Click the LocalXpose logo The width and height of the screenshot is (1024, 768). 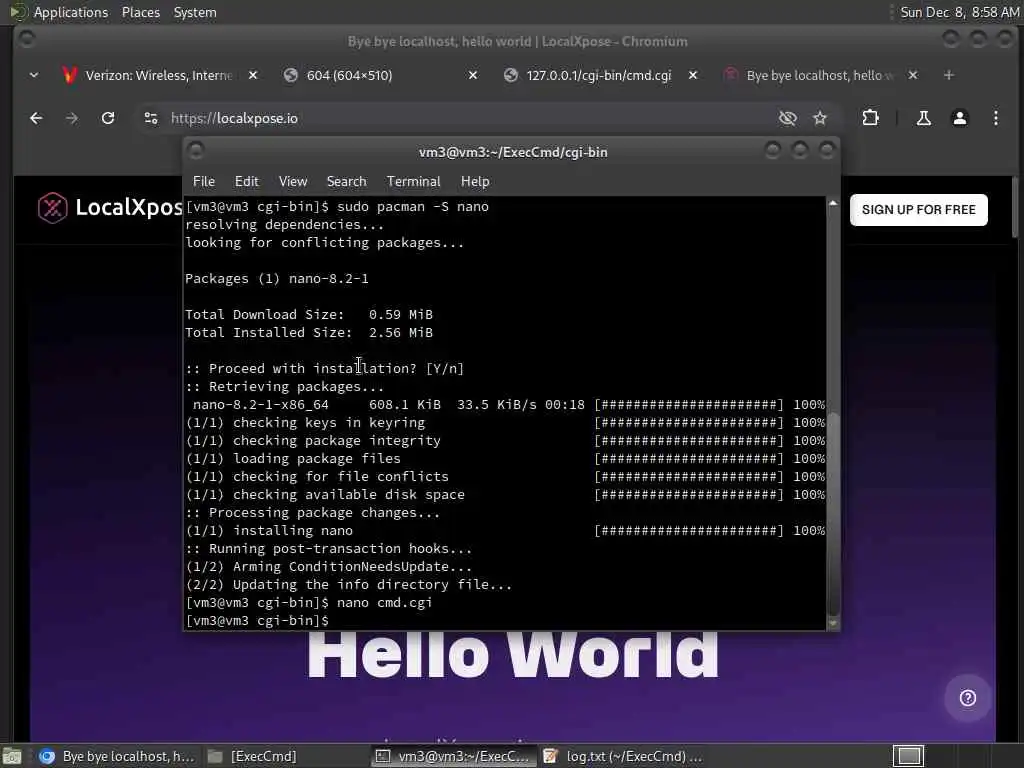coord(110,208)
